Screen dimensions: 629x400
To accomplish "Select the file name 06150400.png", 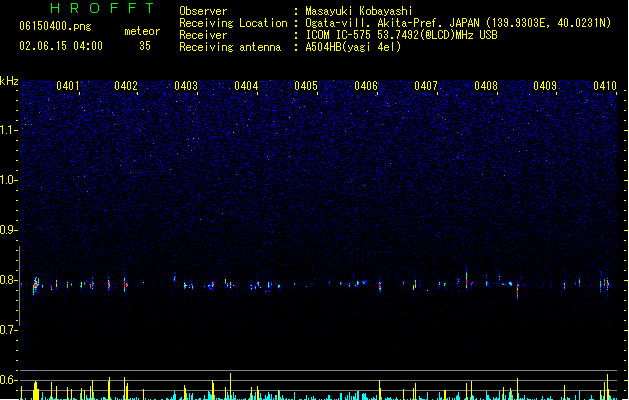I will [55, 26].
